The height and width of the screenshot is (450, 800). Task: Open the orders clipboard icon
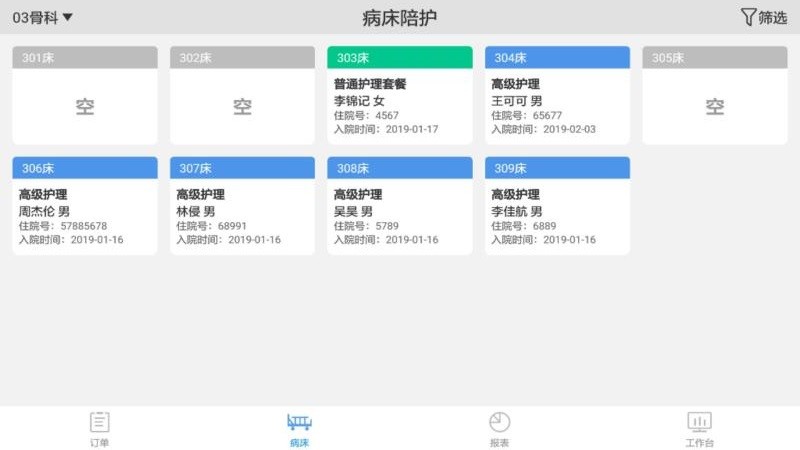click(x=99, y=421)
